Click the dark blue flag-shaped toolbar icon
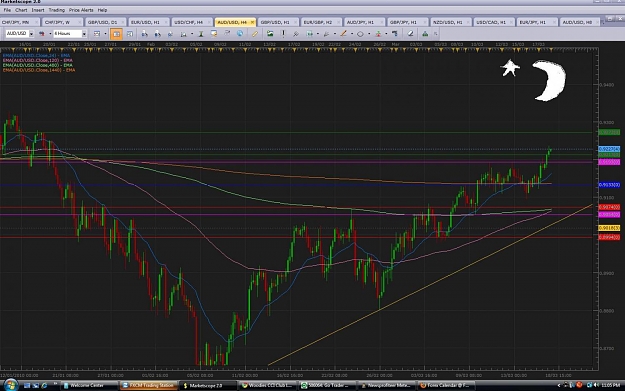Viewport: 625px width, 391px height. (x=395, y=34)
